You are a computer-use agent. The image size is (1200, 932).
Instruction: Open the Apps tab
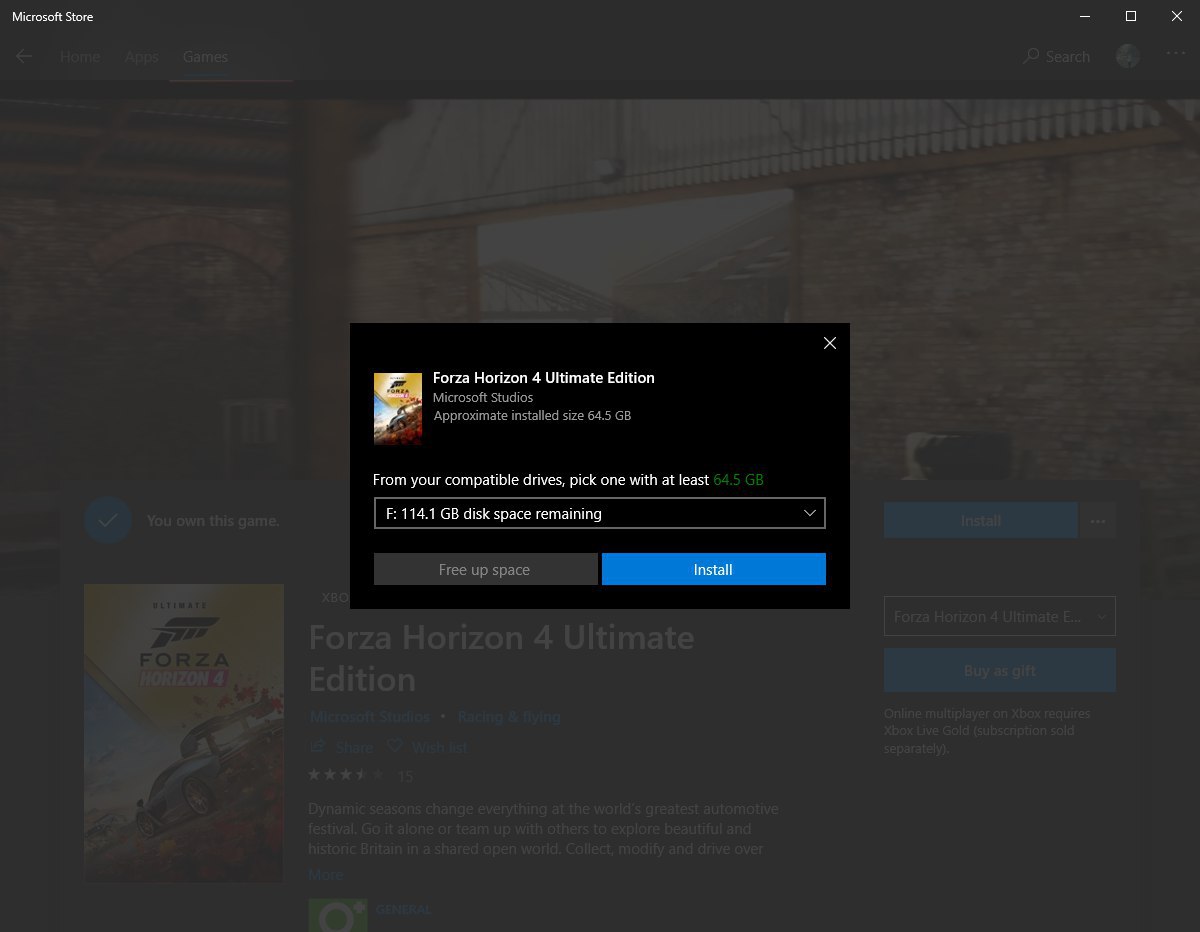[x=142, y=57]
